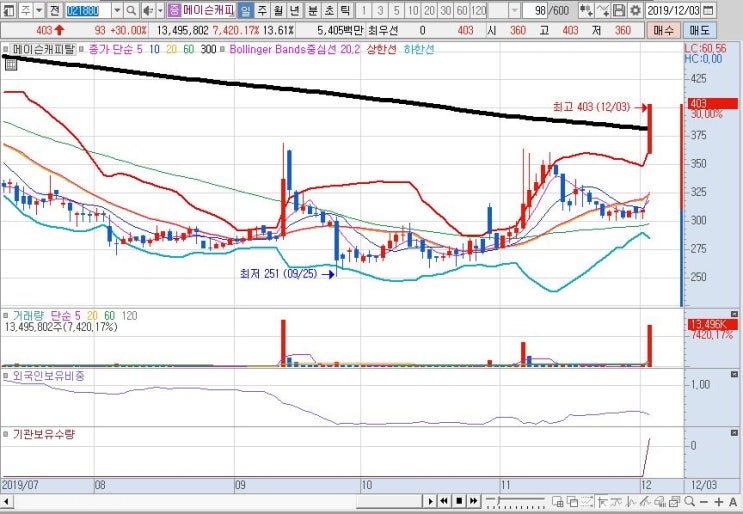The width and height of the screenshot is (743, 514).
Task: Click the 하한선 lower band legend label
Action: pyautogui.click(x=418, y=49)
